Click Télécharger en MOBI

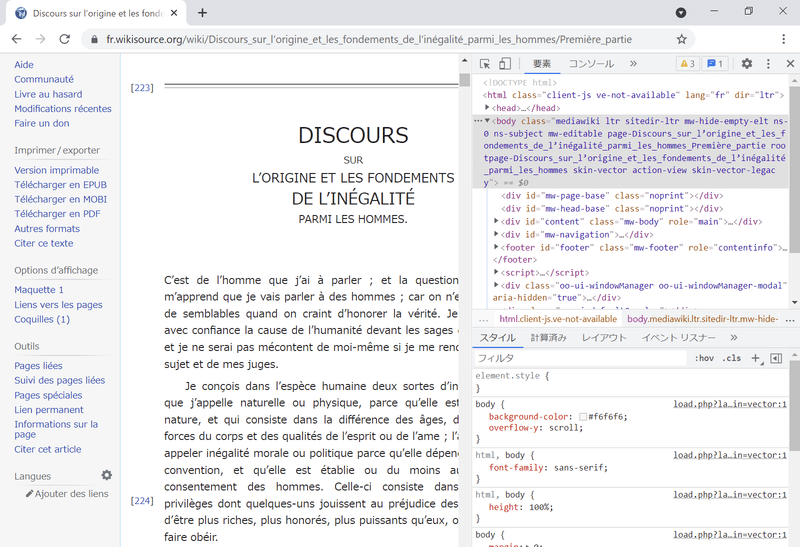[61, 199]
